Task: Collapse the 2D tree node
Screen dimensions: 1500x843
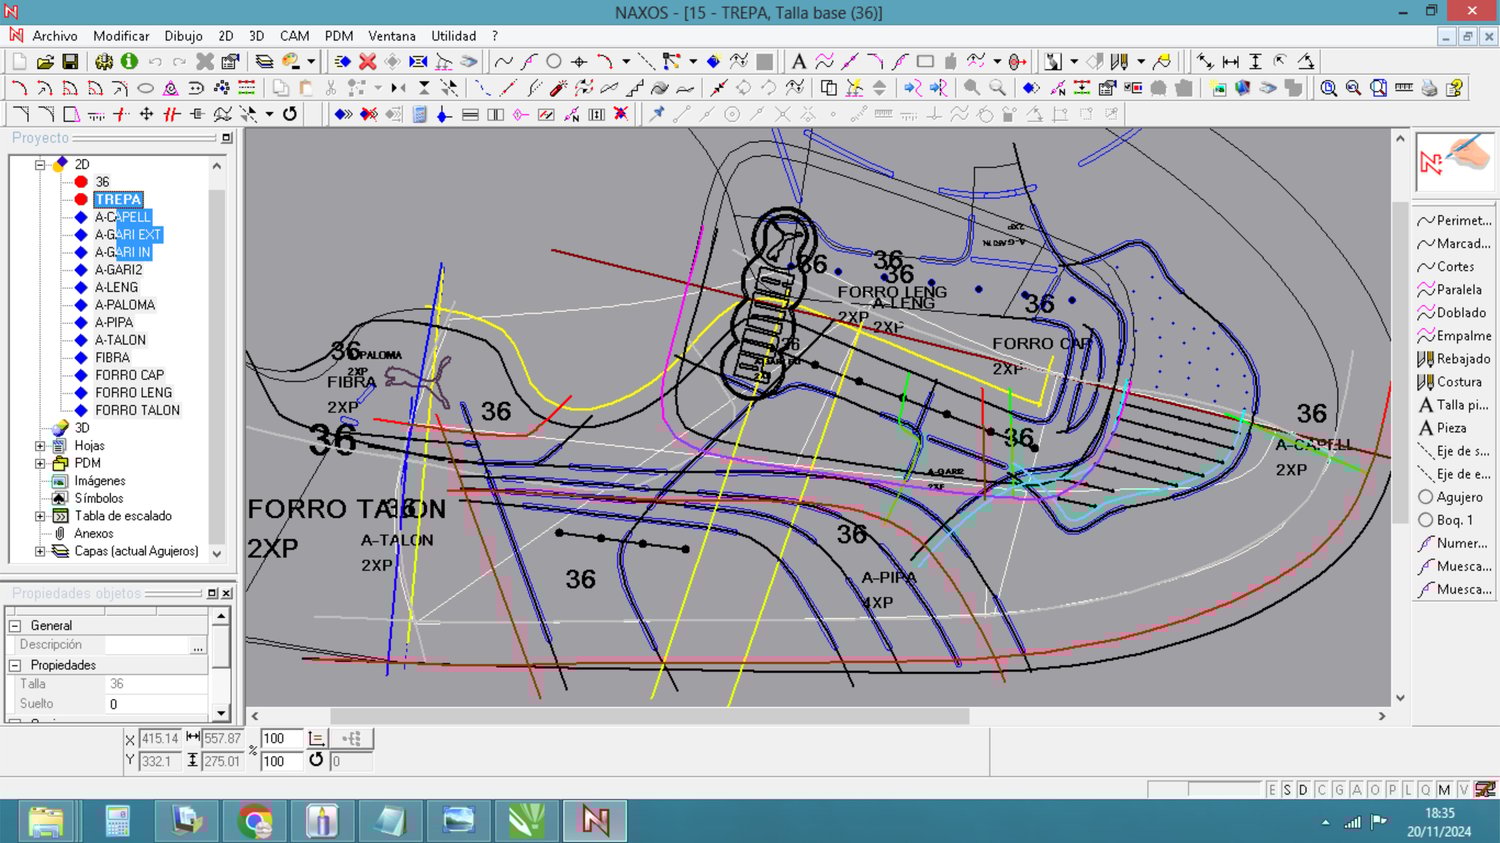Action: 40,164
